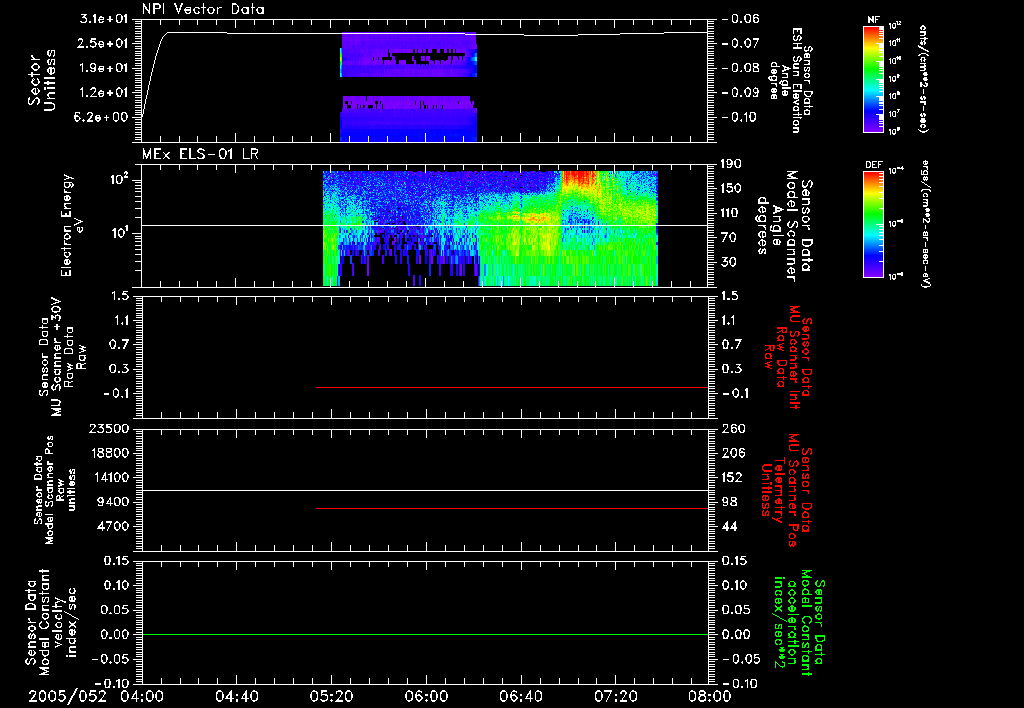Click the "-0.06" sun elevation tick value
Screen dimensions: 1024x708
[x=741, y=19]
